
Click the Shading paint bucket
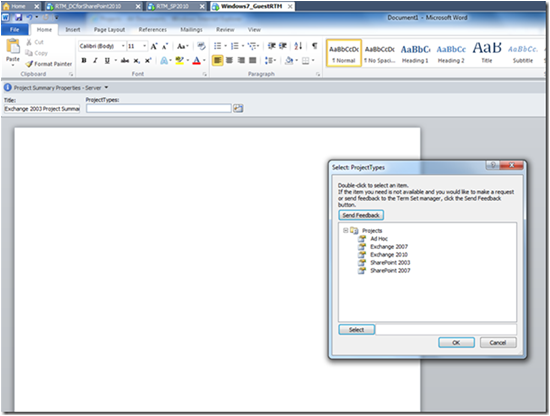point(289,60)
